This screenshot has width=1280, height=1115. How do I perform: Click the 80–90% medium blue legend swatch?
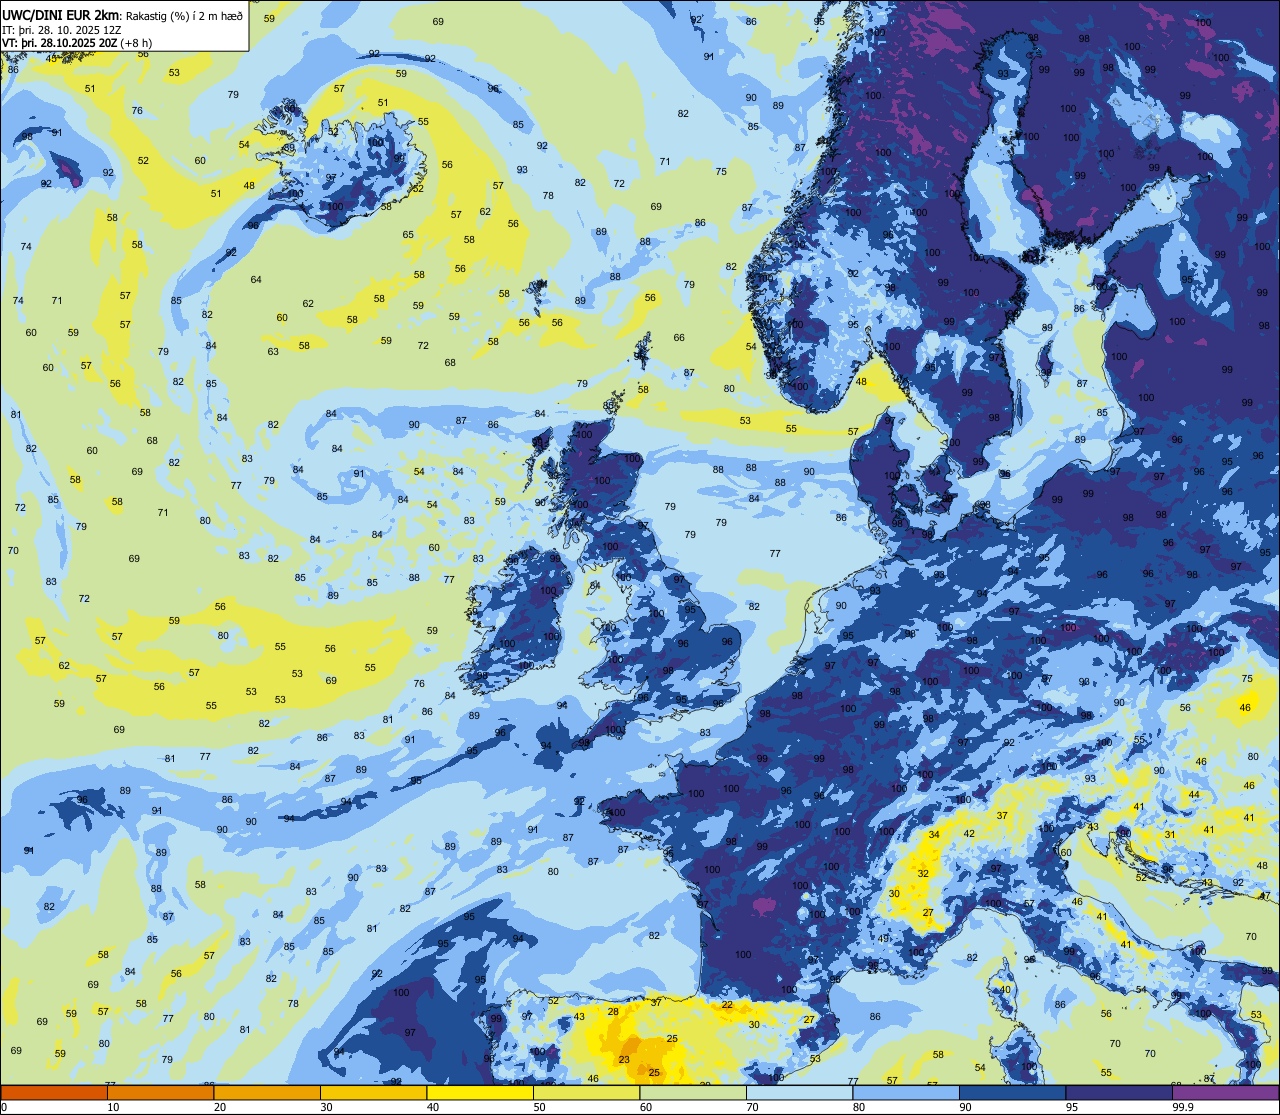(906, 1092)
